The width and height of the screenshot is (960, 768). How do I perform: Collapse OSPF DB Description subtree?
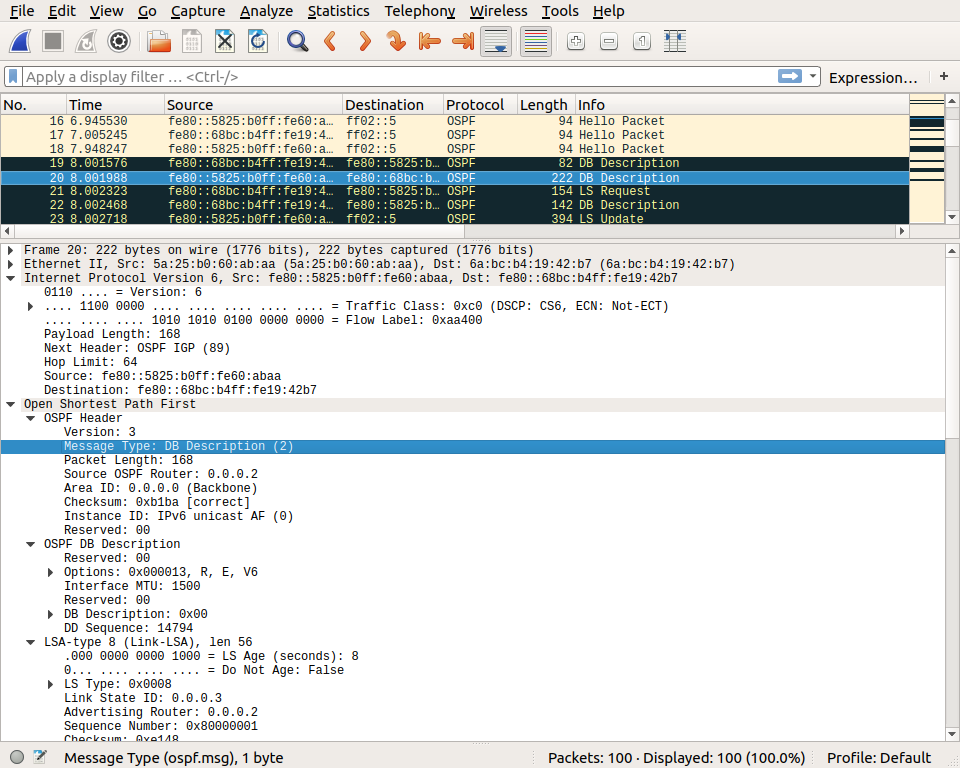(x=30, y=544)
